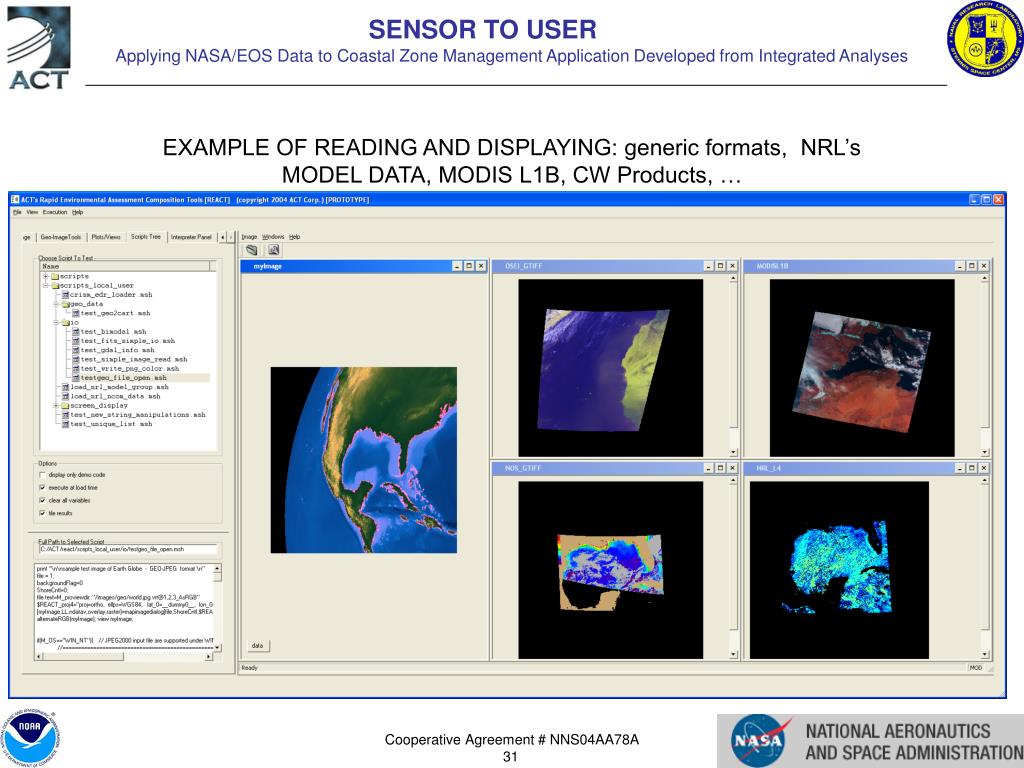Click the file icon beside test_new_string_manipulations.msh
1024x768 pixels.
65,415
